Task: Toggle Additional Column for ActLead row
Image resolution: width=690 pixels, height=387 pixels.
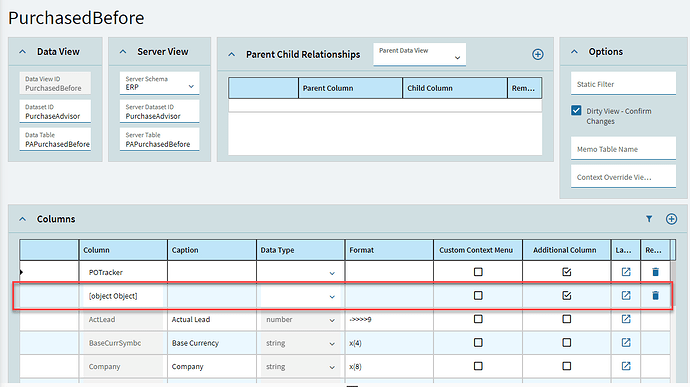Action: click(566, 319)
